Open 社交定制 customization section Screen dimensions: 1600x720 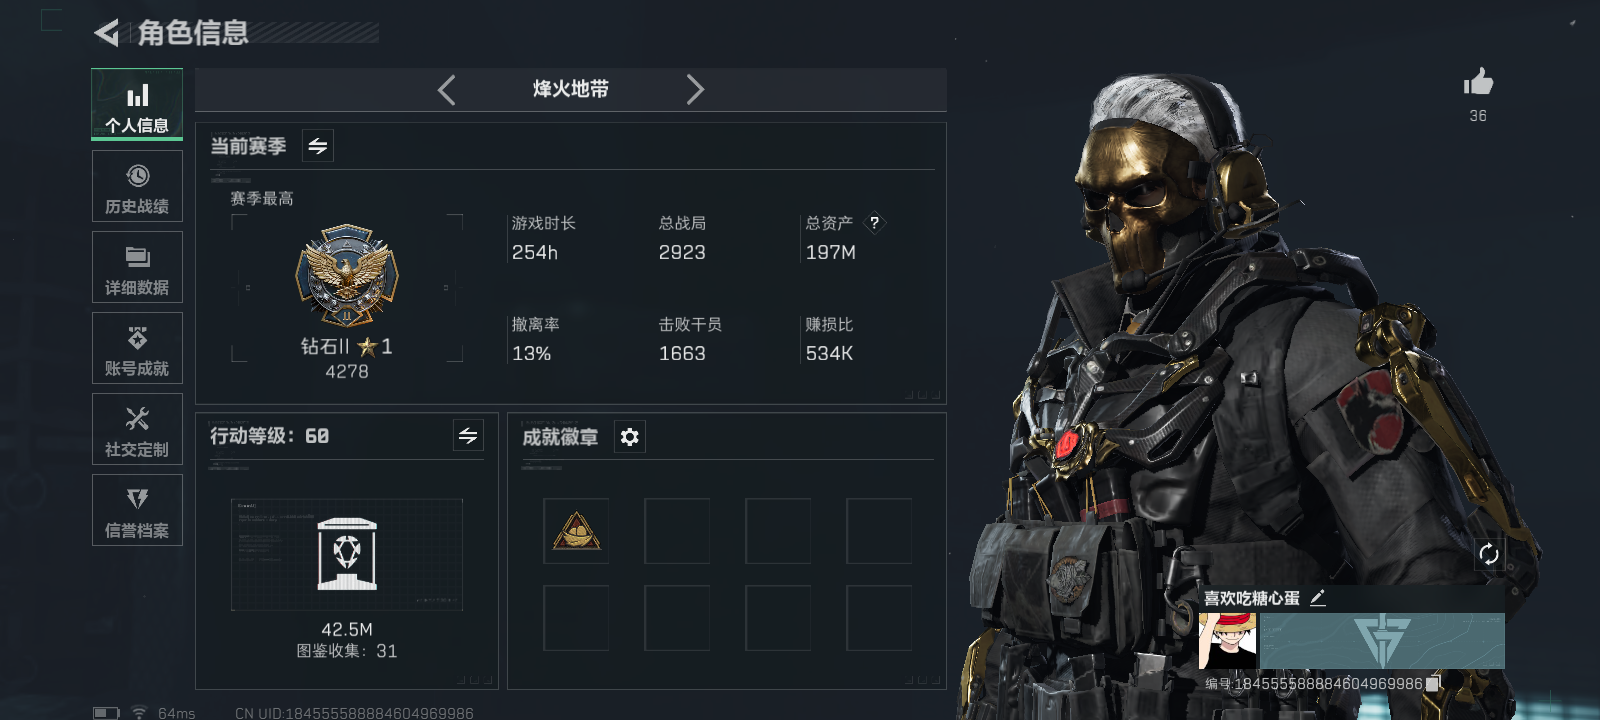[x=137, y=429]
